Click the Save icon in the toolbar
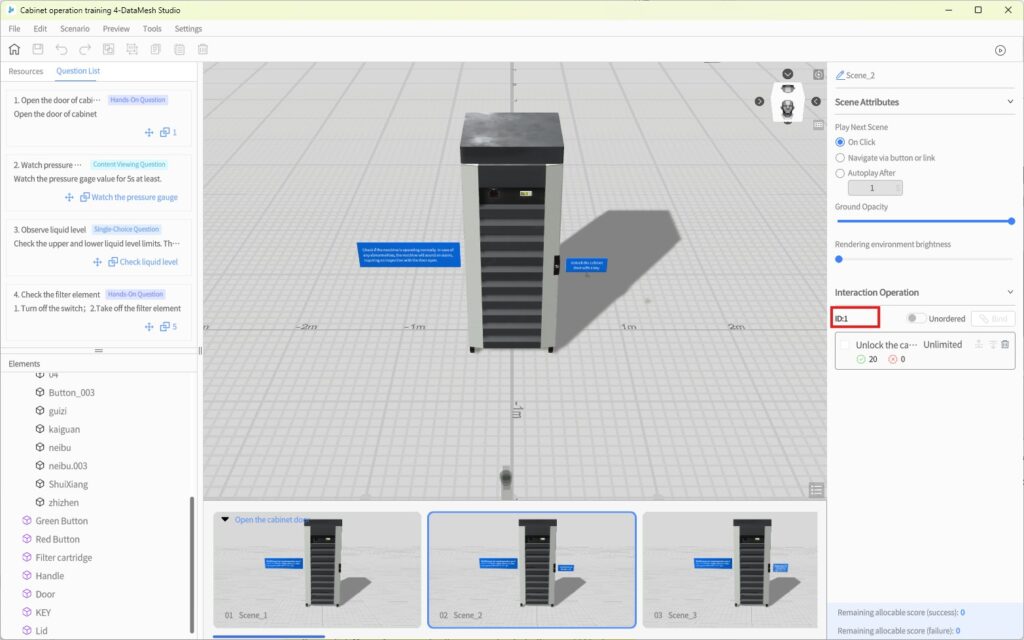This screenshot has width=1024, height=640. [x=38, y=49]
